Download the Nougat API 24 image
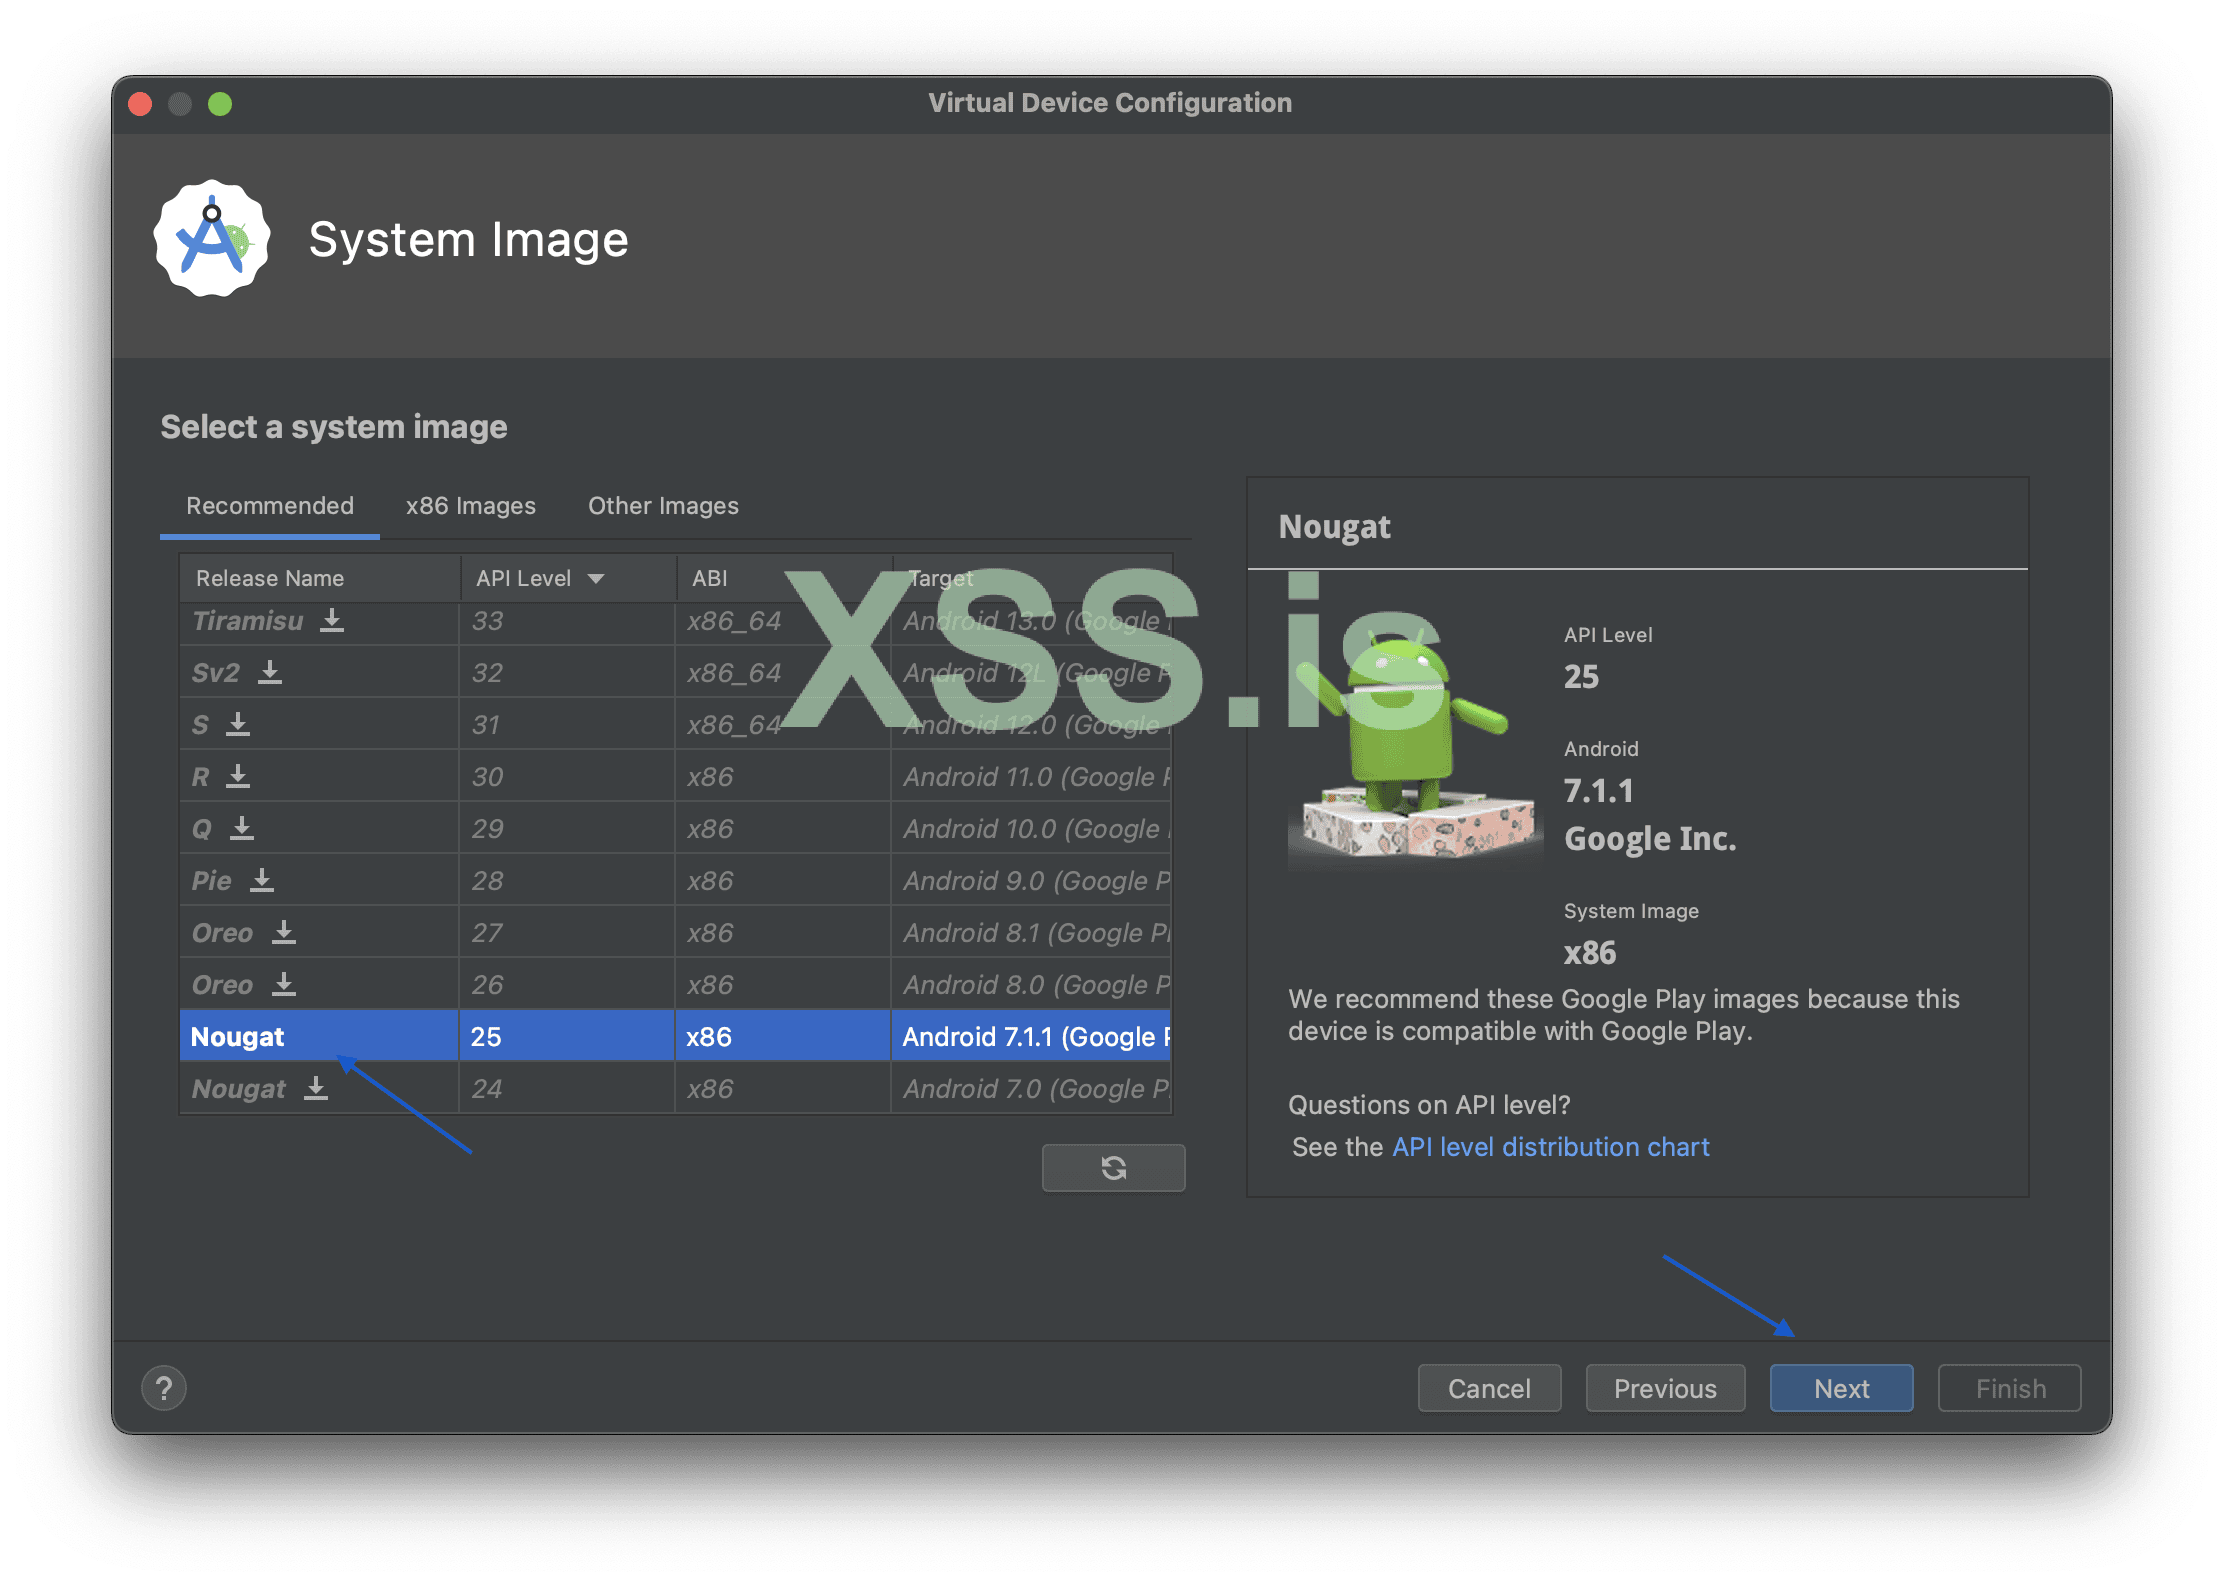The height and width of the screenshot is (1582, 2224). click(316, 1089)
